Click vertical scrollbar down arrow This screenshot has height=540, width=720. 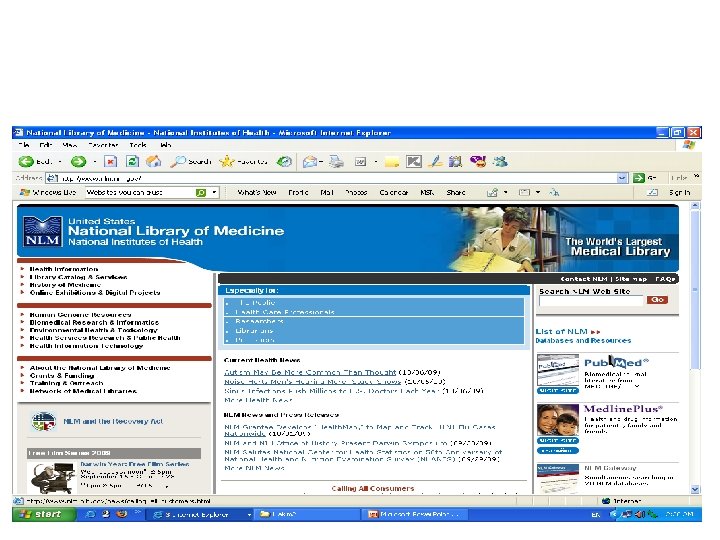(695, 489)
